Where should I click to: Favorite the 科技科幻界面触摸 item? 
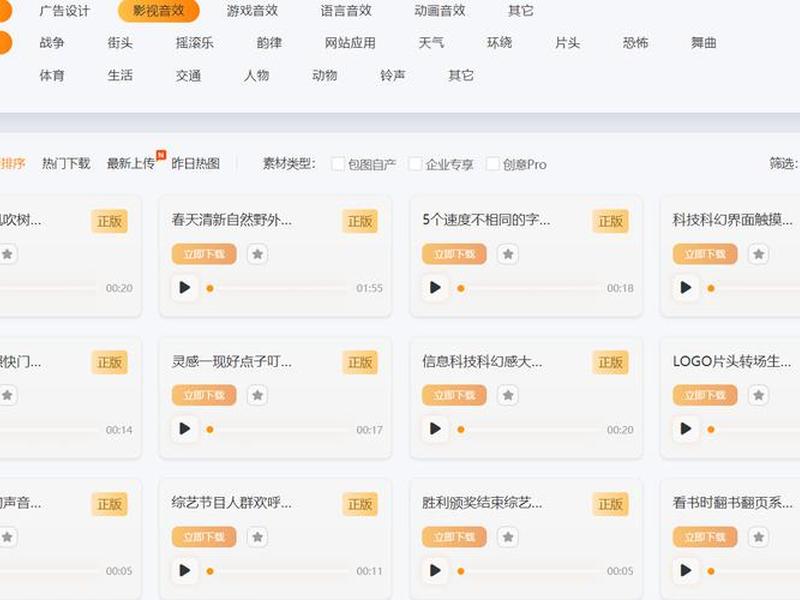[x=759, y=254]
